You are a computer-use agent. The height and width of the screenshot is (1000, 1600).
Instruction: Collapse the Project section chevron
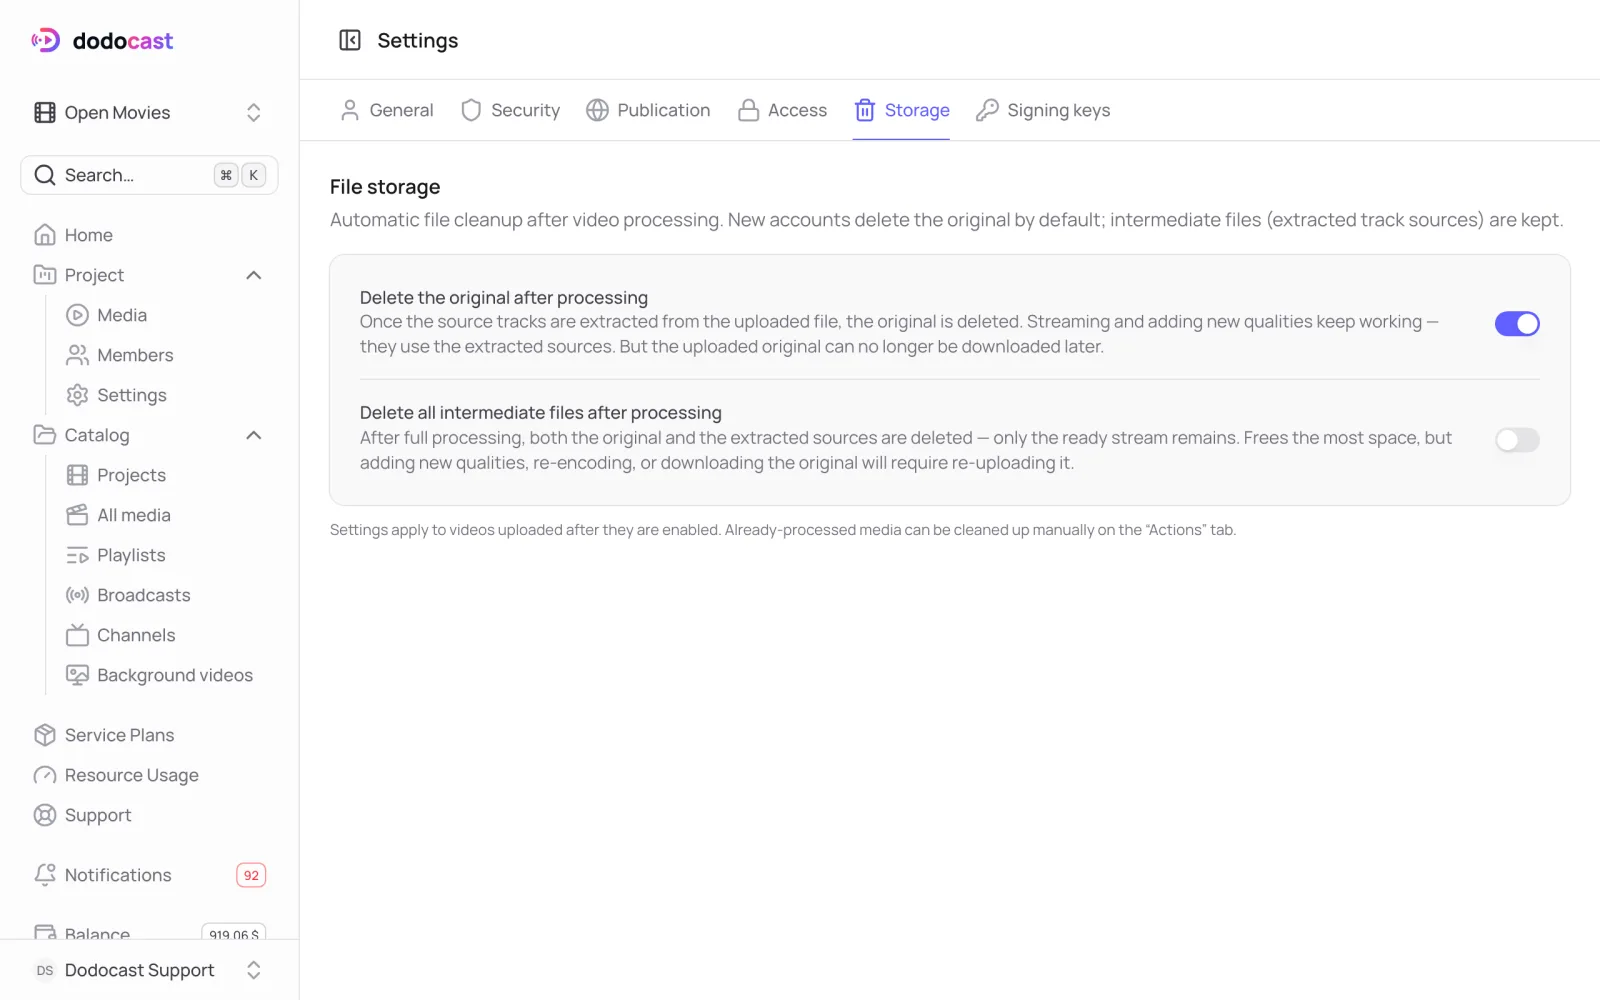click(x=254, y=275)
